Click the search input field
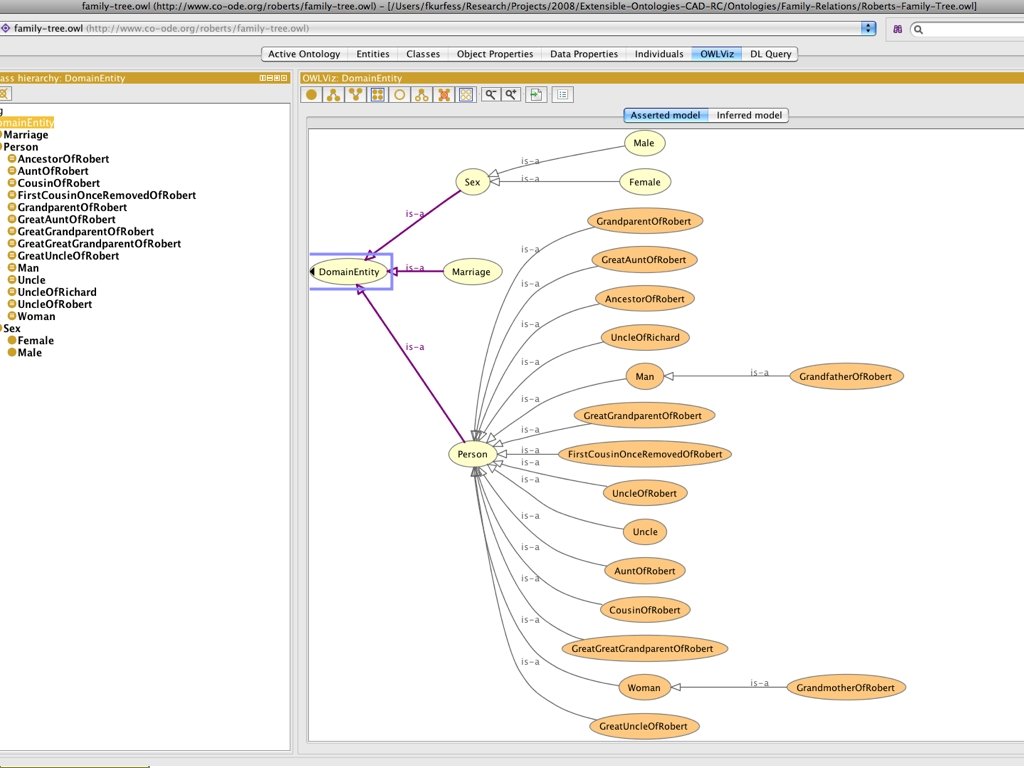 pos(969,29)
